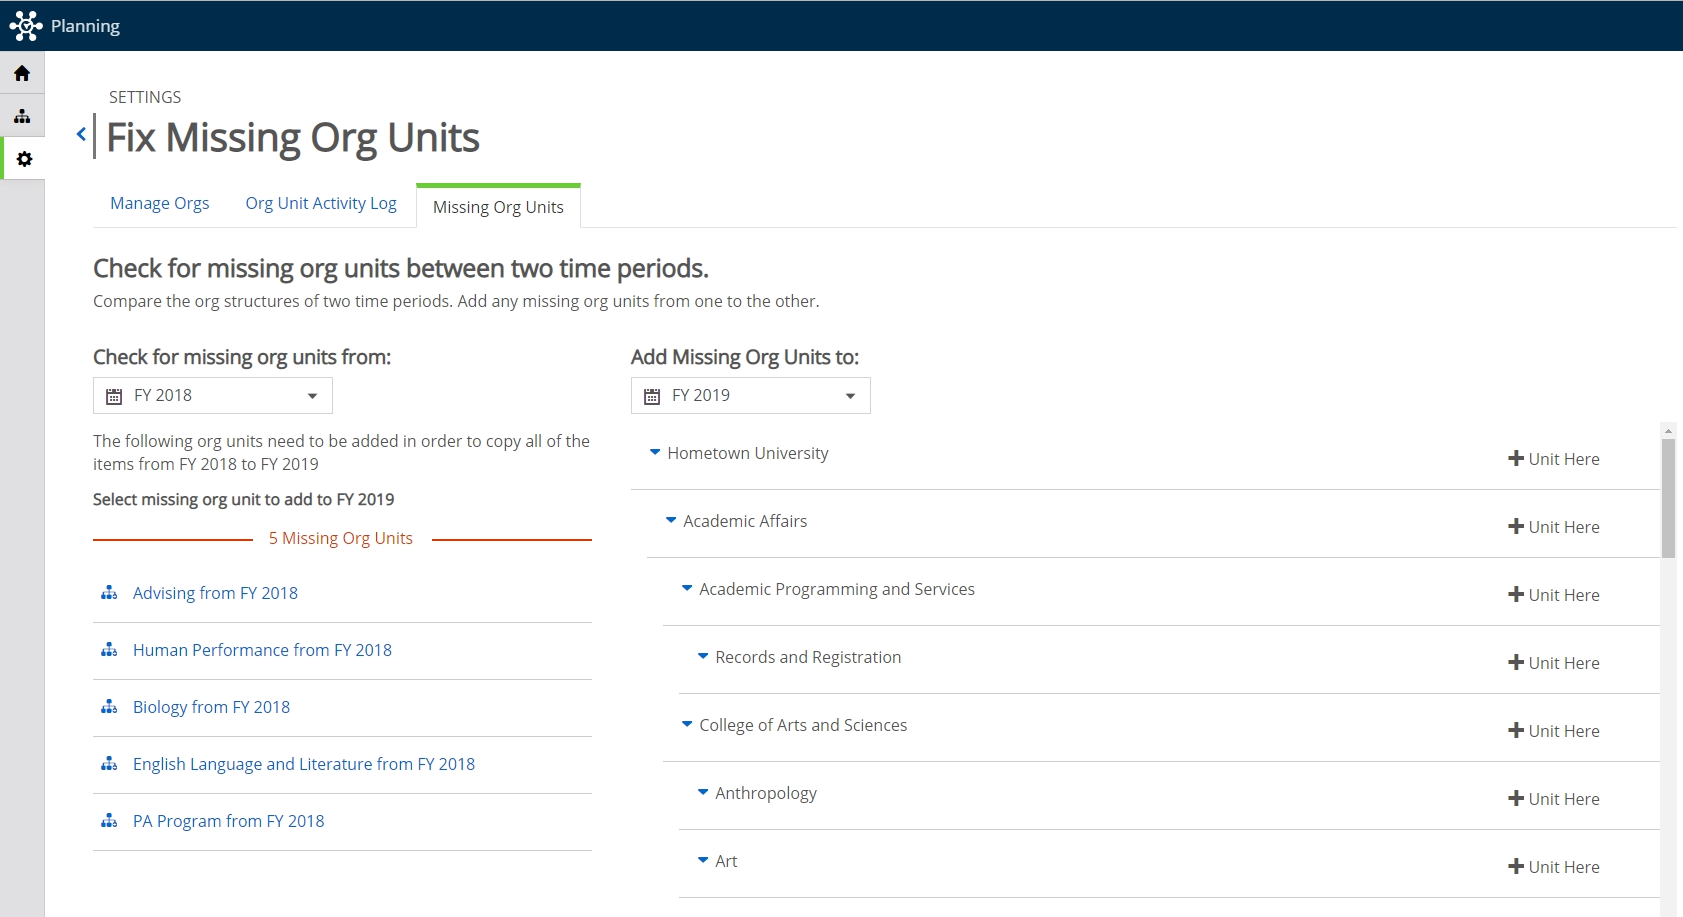Click Unit Here label for Academic Affairs

point(1564,527)
